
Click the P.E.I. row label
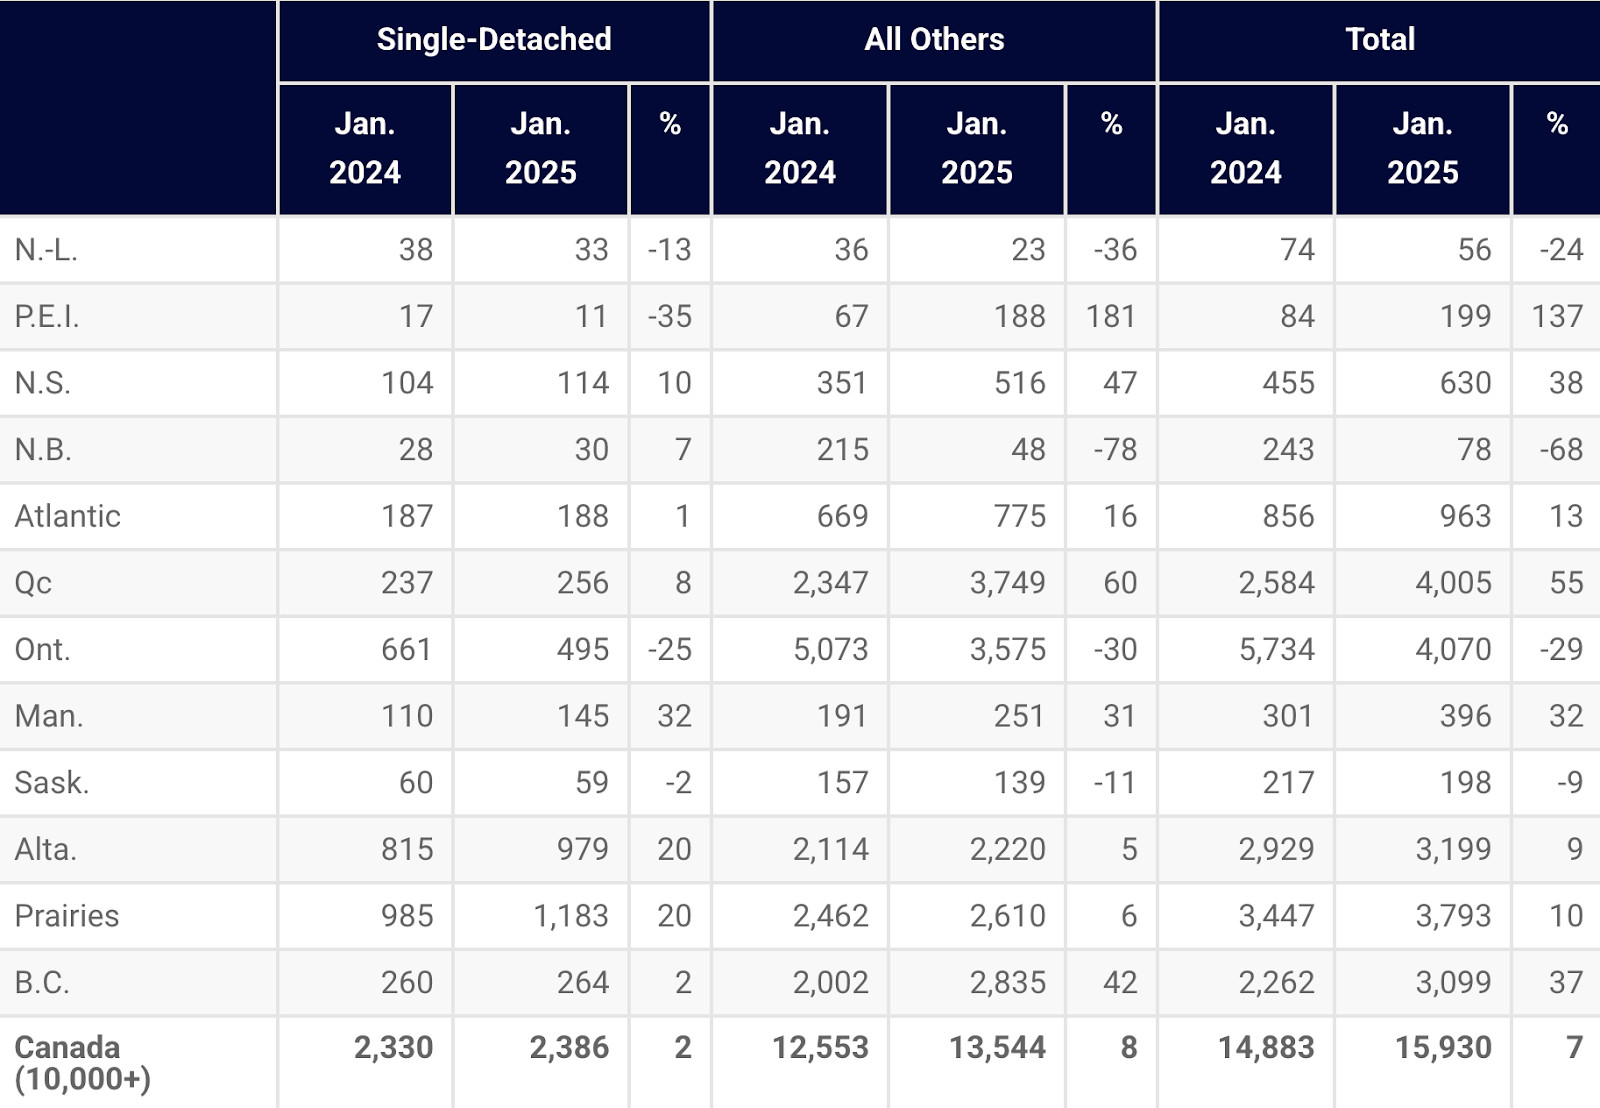(x=47, y=317)
